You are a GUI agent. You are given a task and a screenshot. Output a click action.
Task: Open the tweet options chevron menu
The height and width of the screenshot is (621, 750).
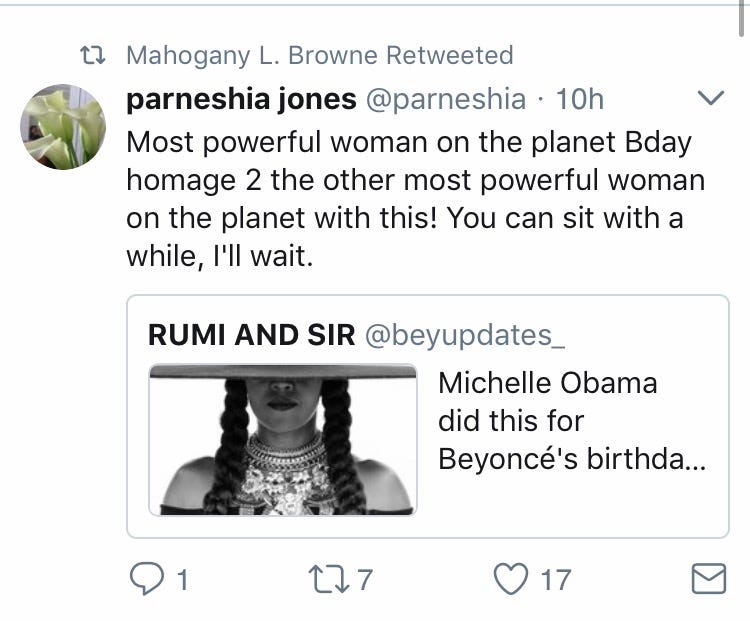pyautogui.click(x=709, y=98)
